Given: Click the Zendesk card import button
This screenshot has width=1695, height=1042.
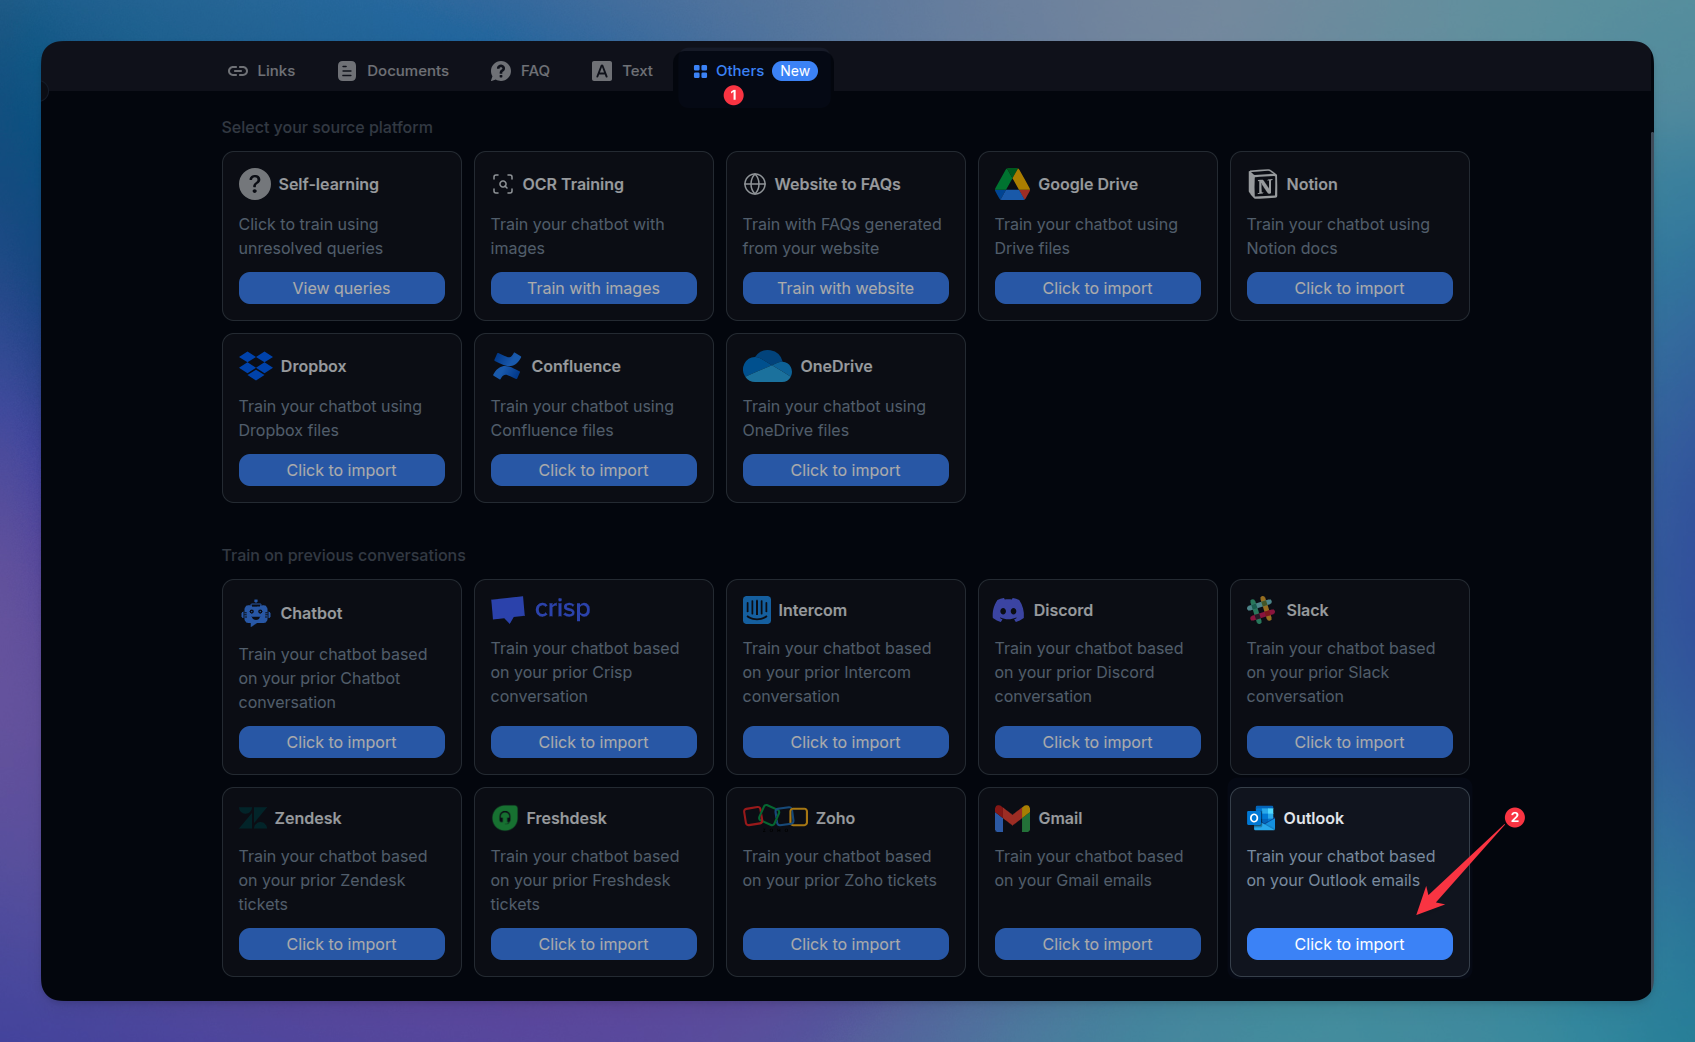Looking at the screenshot, I should (341, 944).
